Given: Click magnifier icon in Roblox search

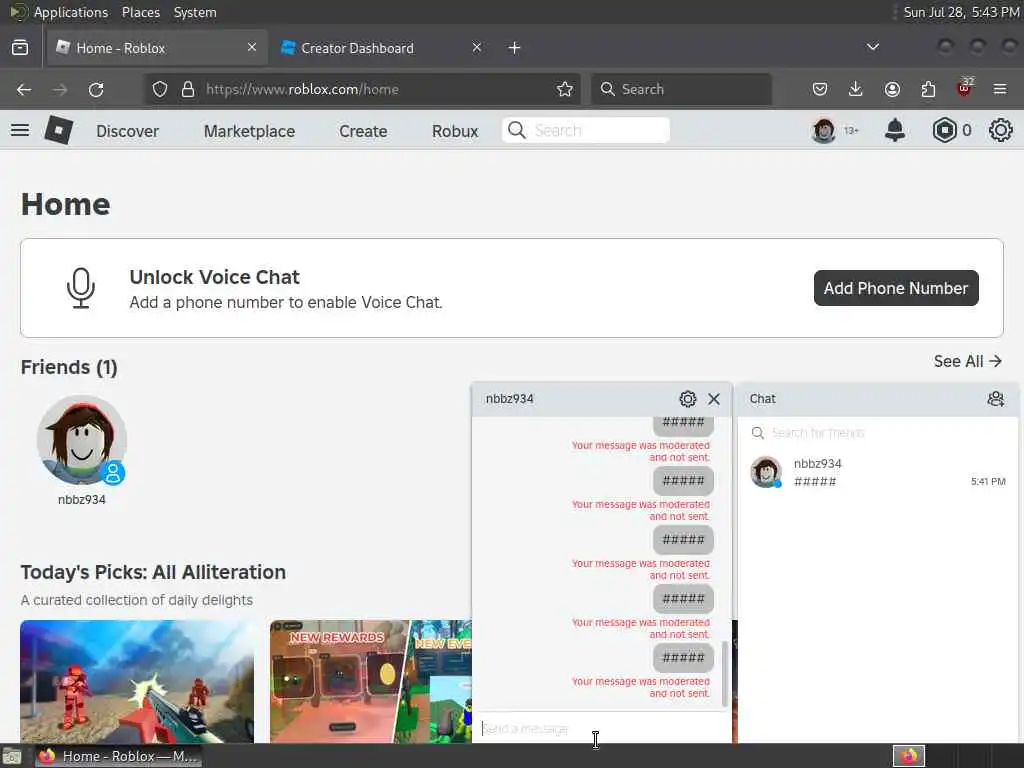Looking at the screenshot, I should tap(517, 131).
